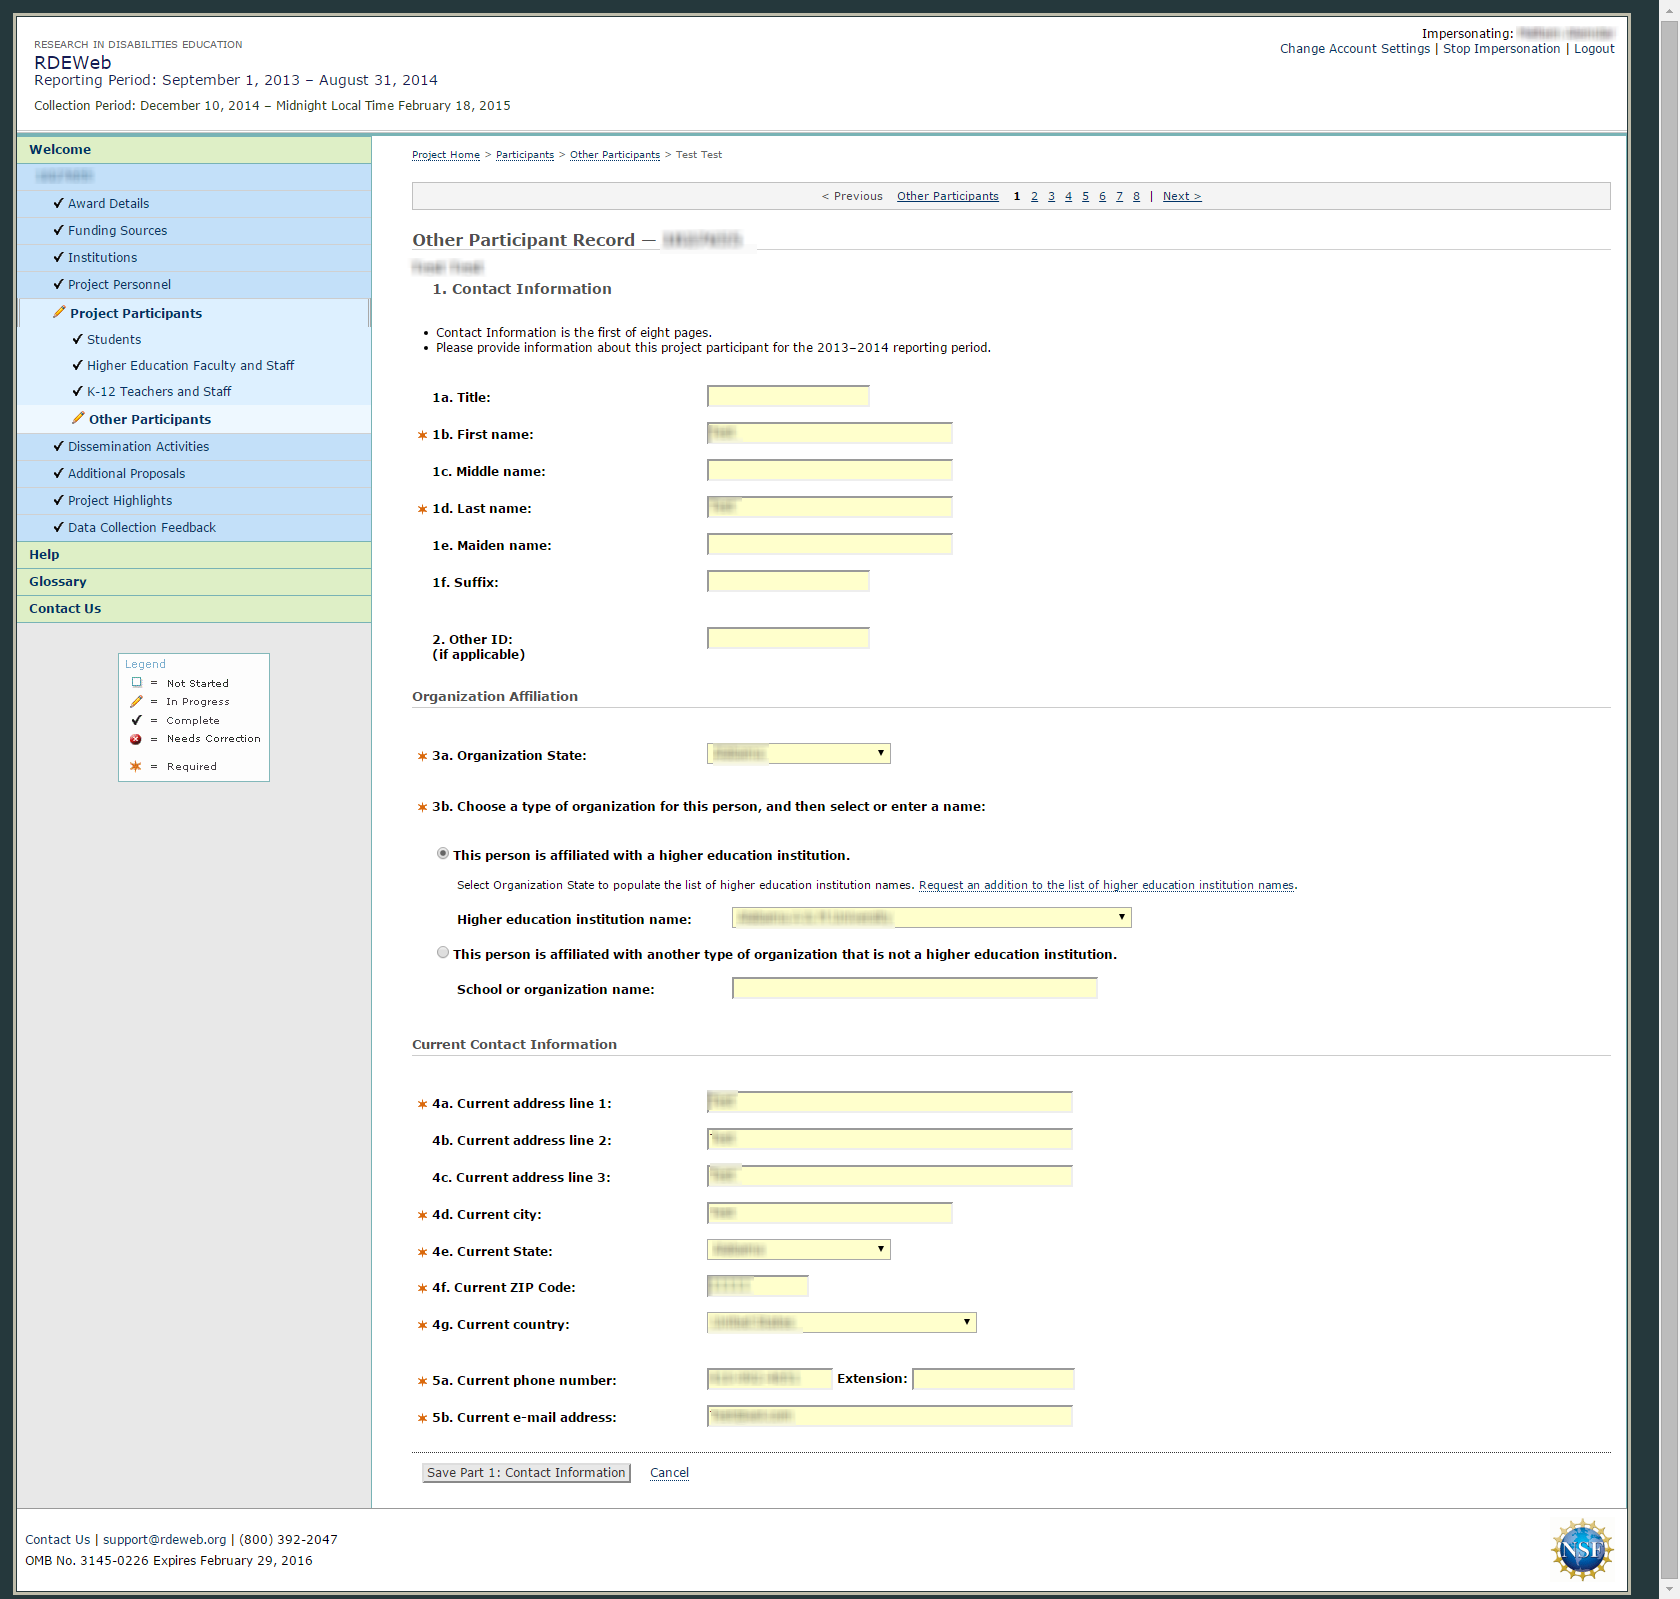1680x1599 pixels.
Task: Click the checkmark icon next to Students
Action: point(77,339)
